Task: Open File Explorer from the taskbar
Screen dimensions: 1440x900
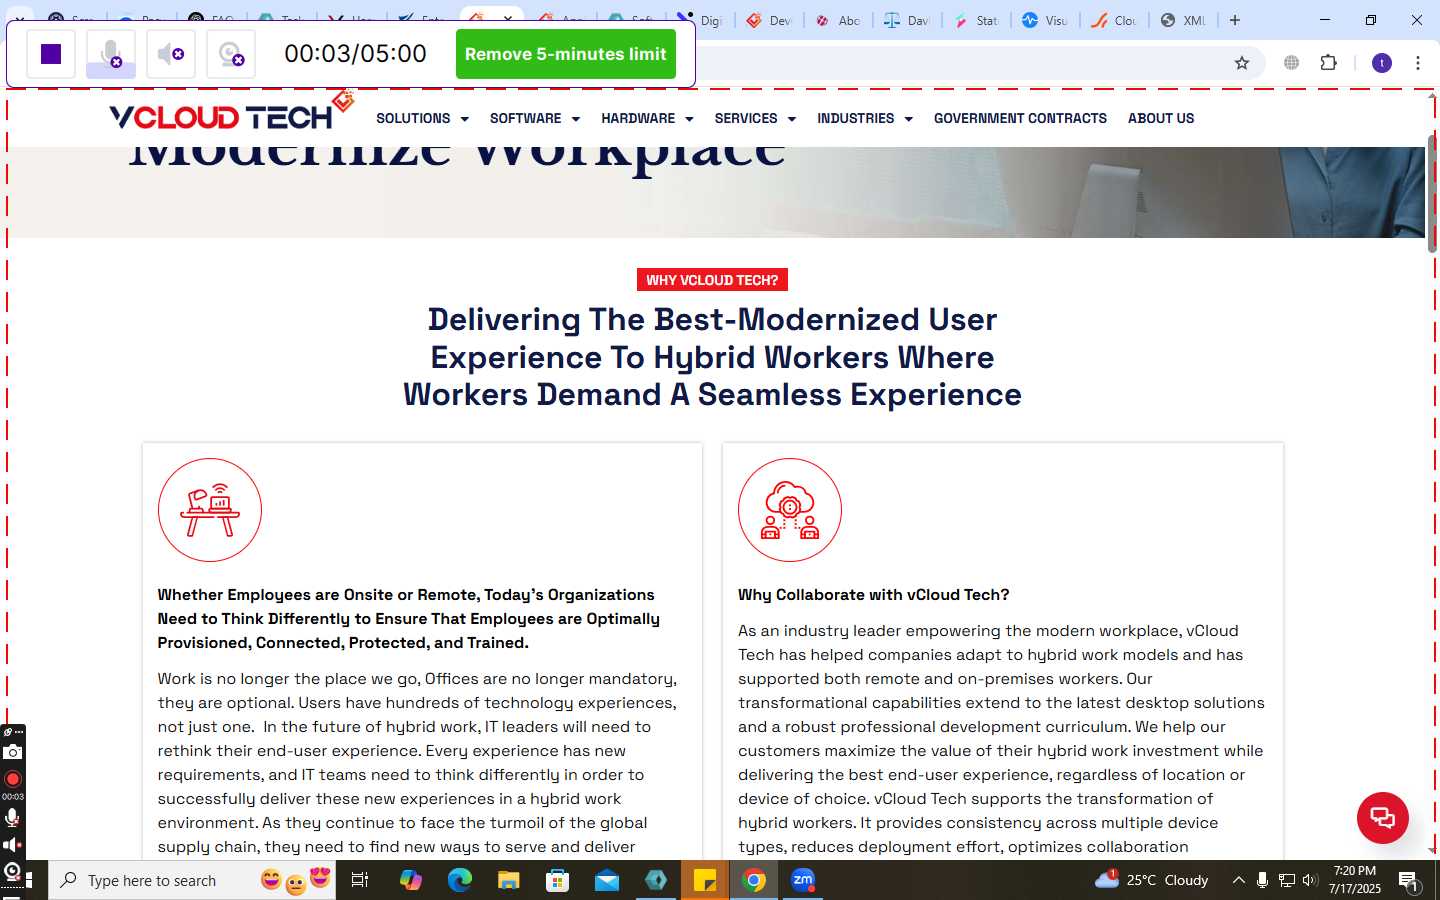Action: point(509,880)
